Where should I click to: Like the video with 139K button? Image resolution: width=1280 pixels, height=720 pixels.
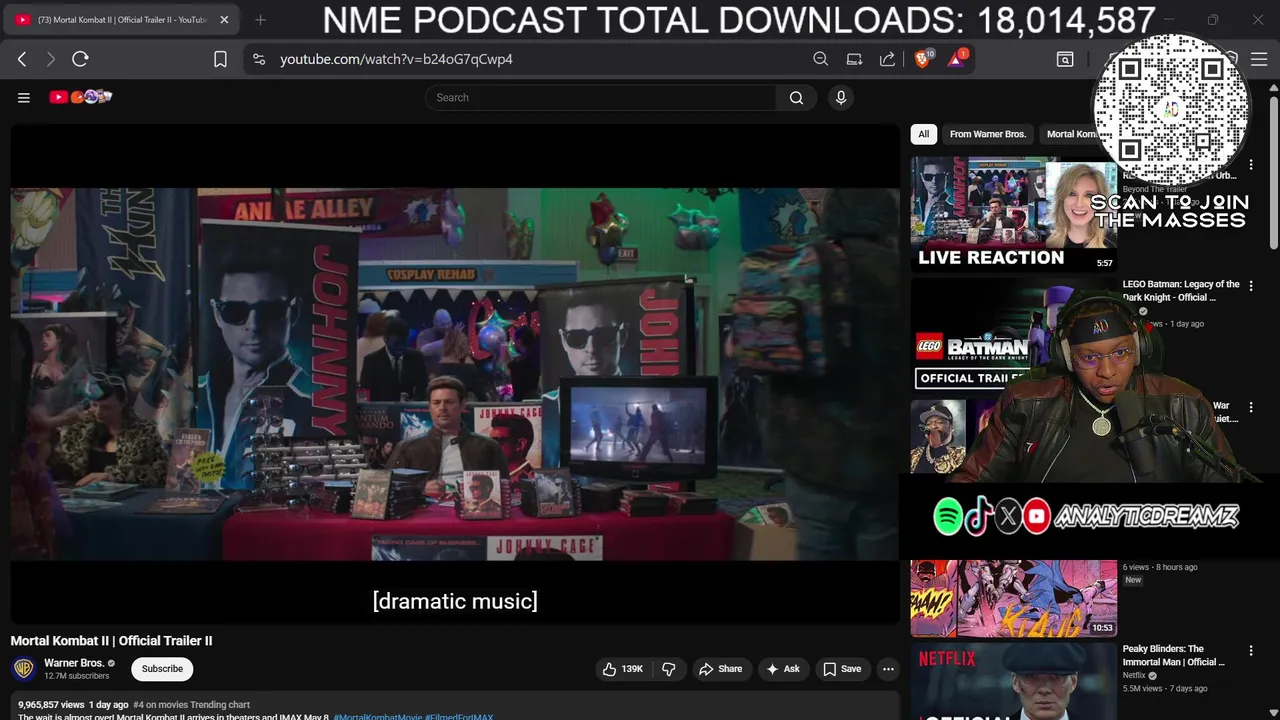(x=622, y=669)
